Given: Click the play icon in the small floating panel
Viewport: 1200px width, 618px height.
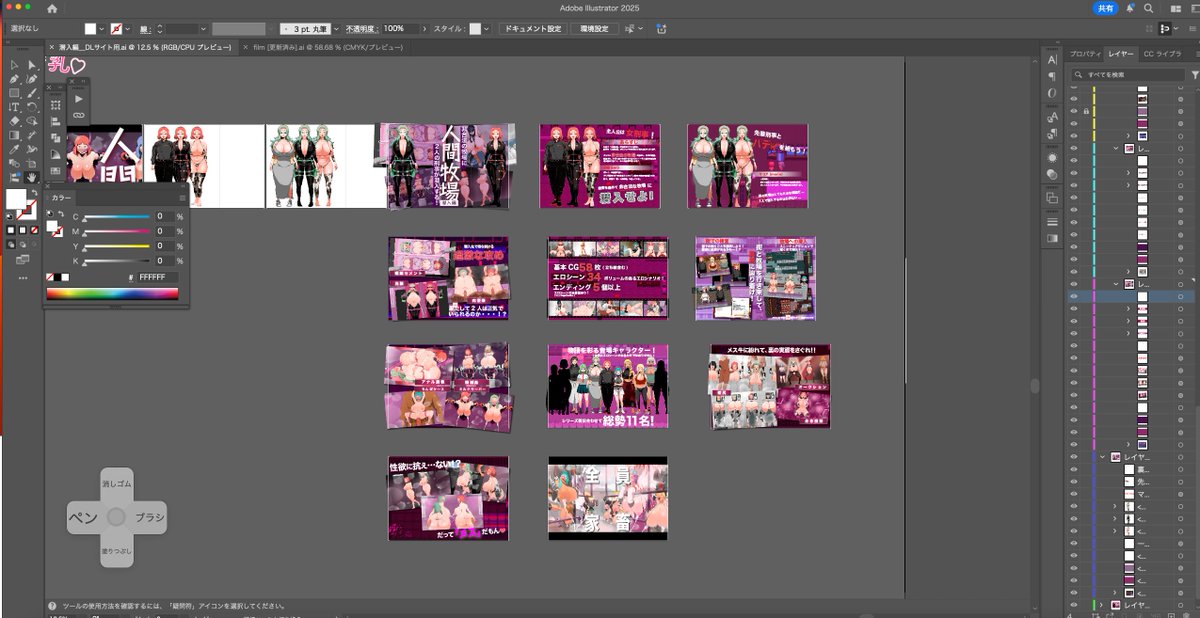Looking at the screenshot, I should point(79,99).
